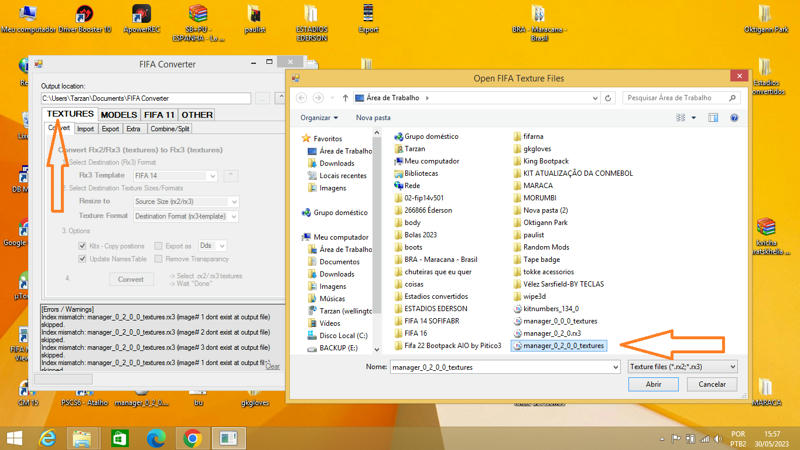
Task: Switch to the FIFA 11 tab
Action: [x=159, y=115]
